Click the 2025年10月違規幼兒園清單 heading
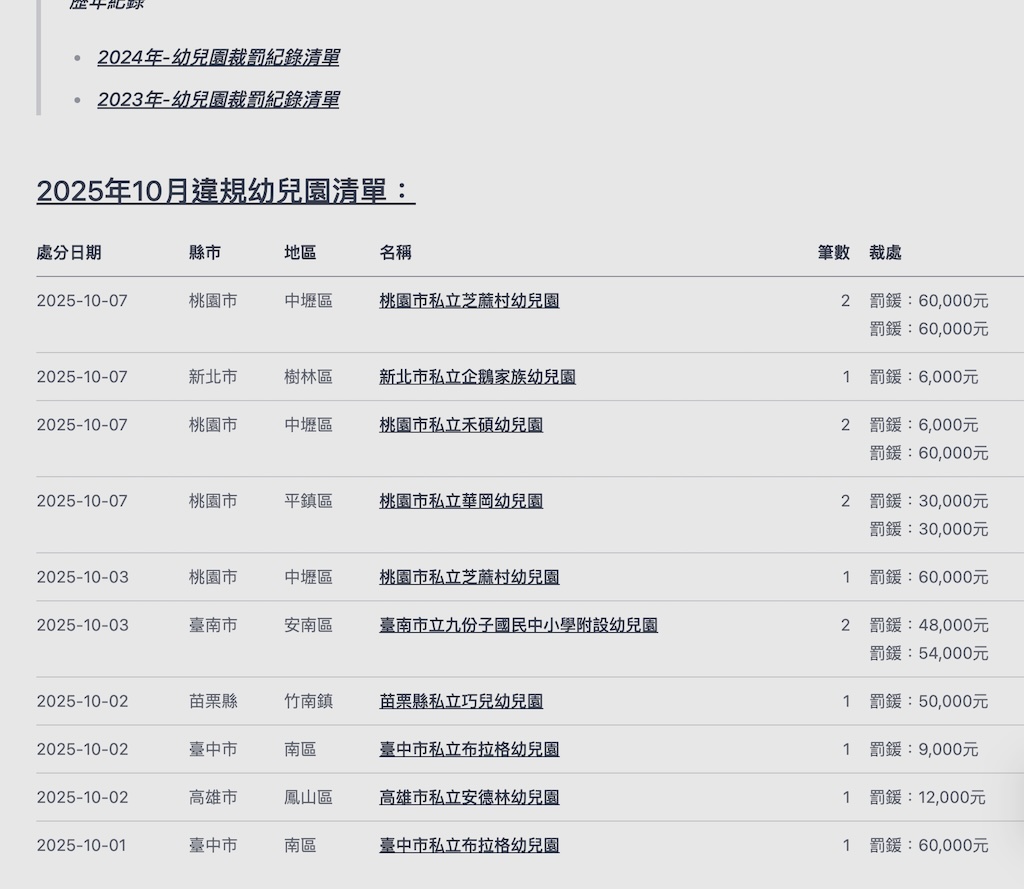Viewport: 1024px width, 889px height. point(225,191)
